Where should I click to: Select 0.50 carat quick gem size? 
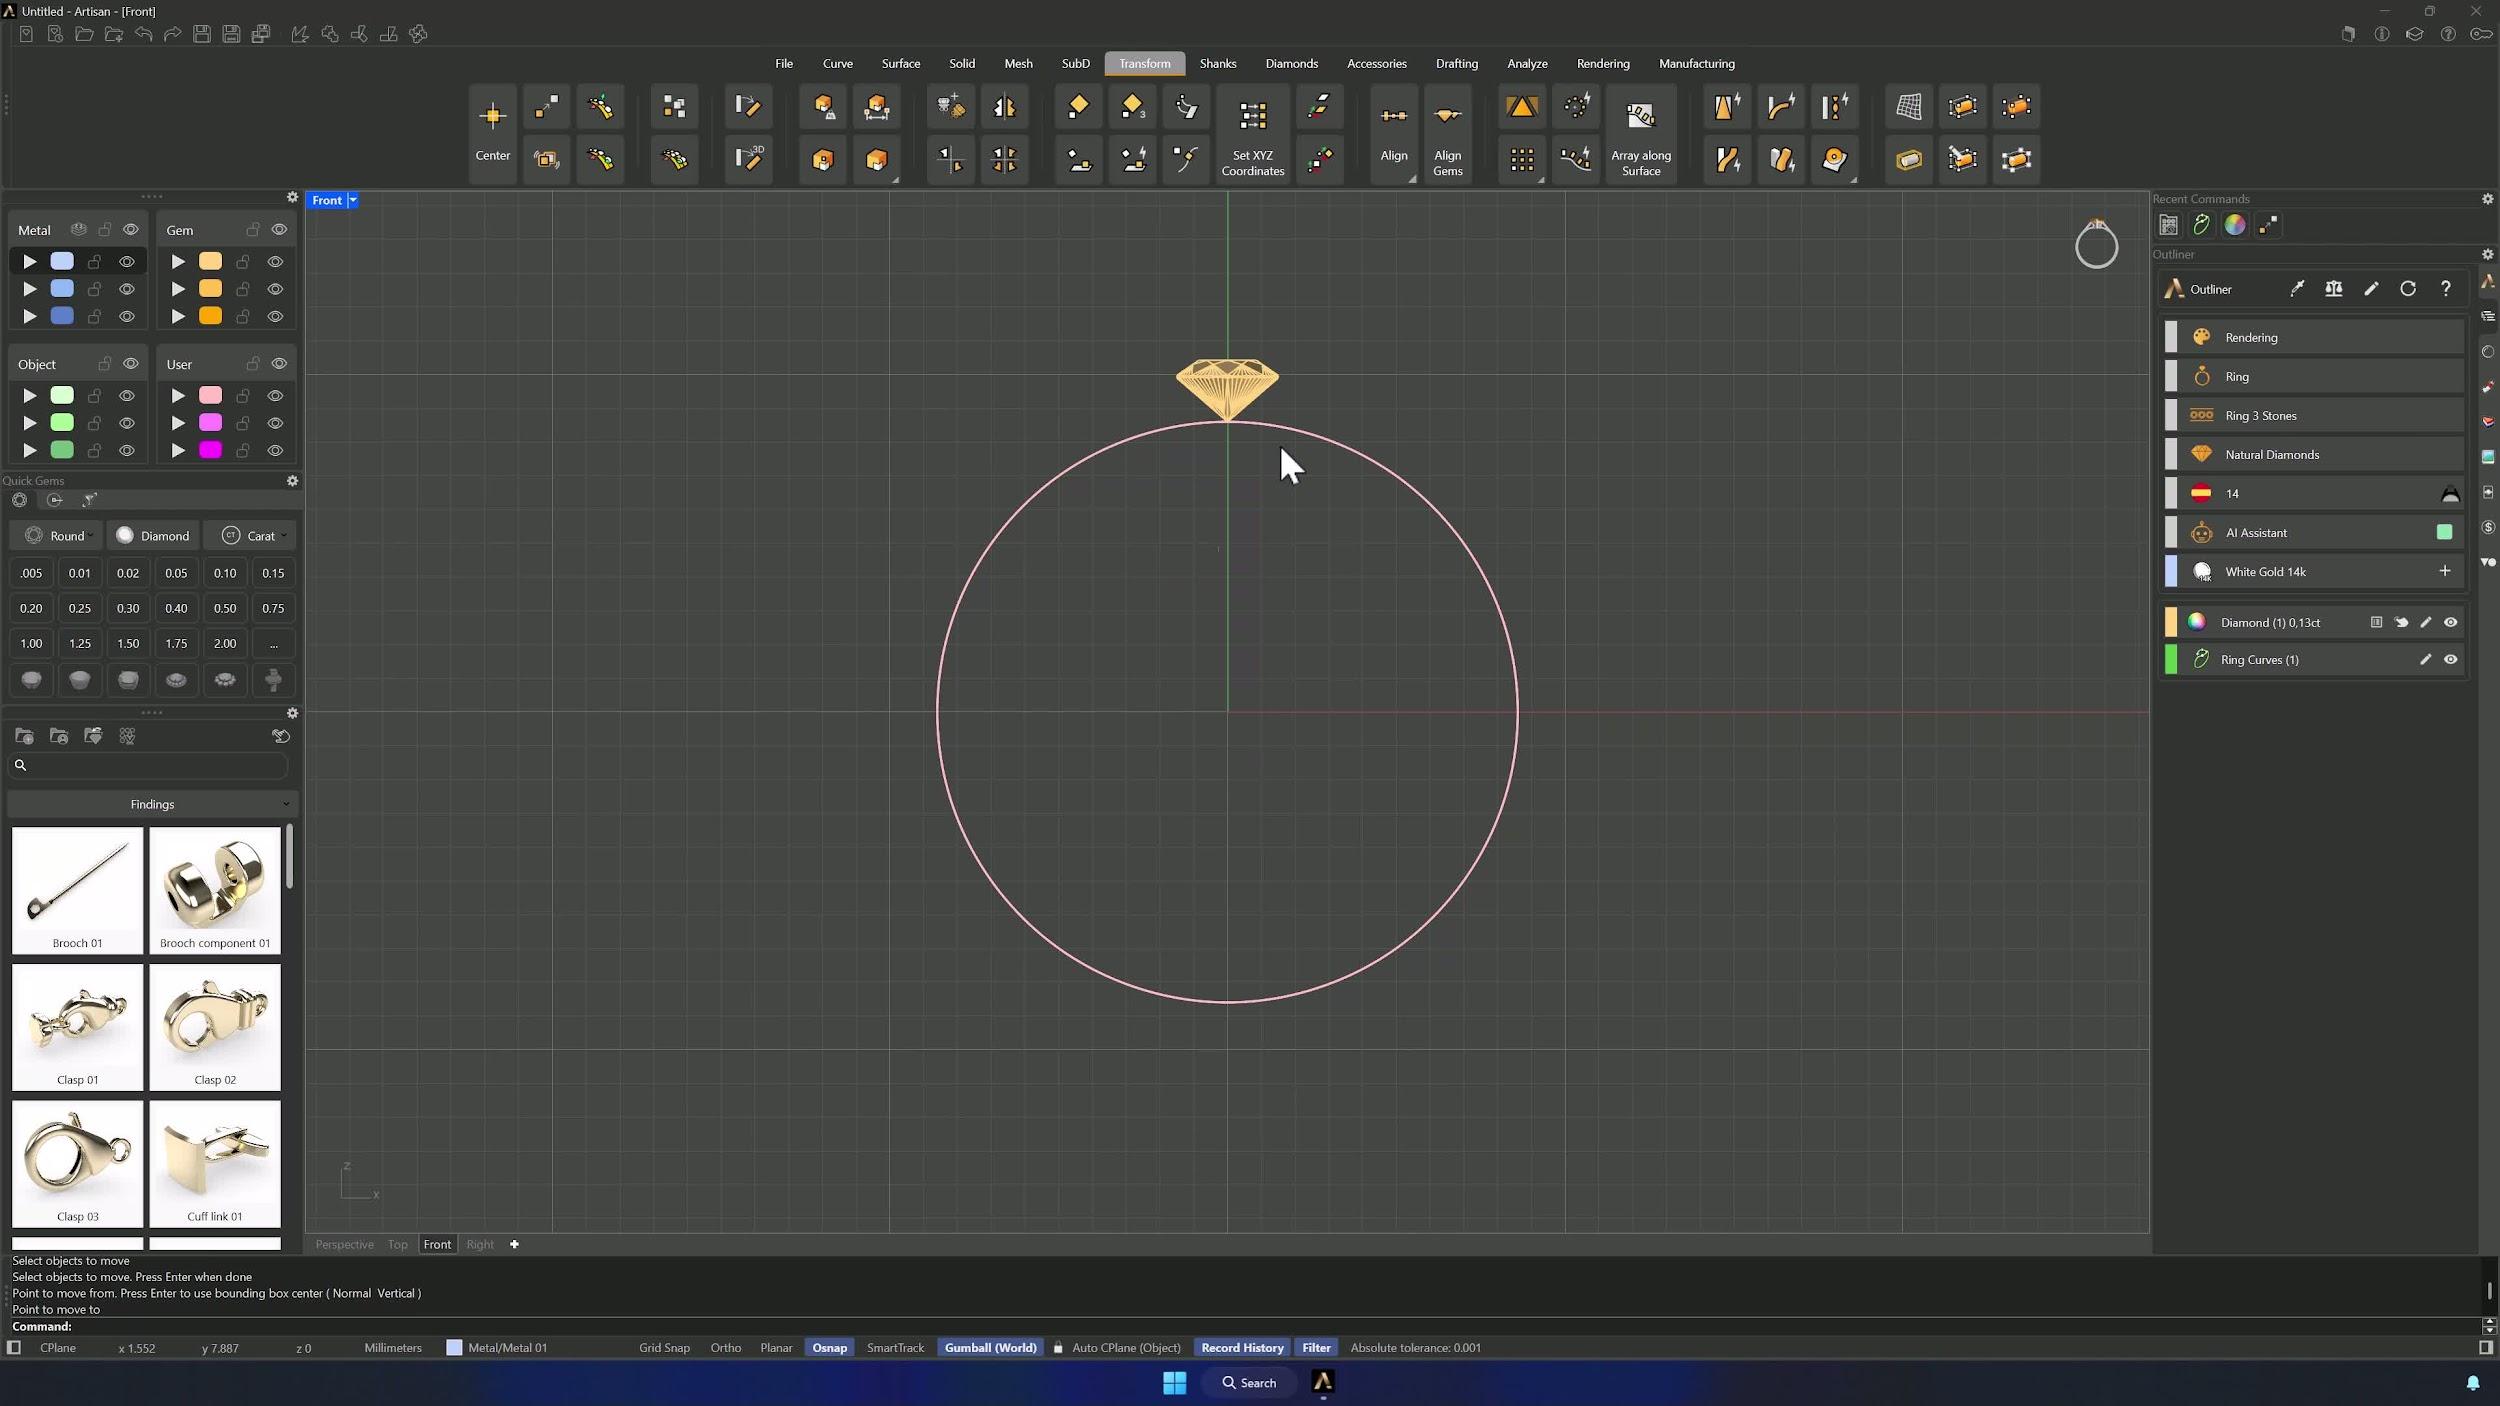[225, 608]
